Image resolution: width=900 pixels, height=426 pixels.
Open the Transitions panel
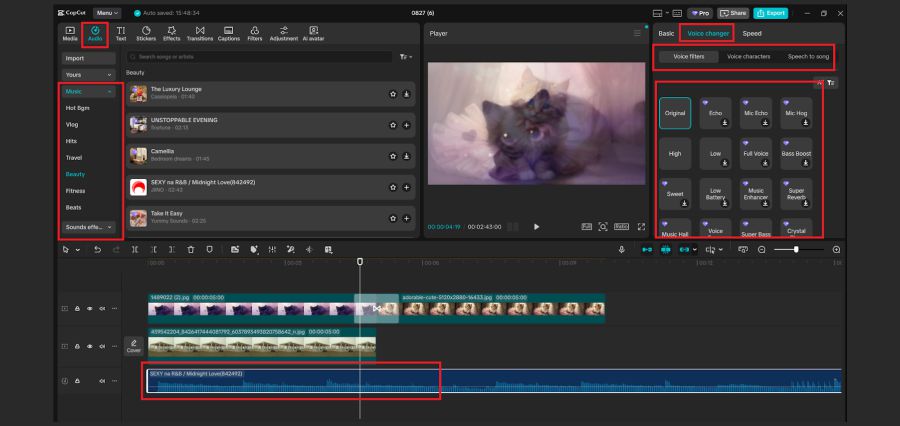200,34
